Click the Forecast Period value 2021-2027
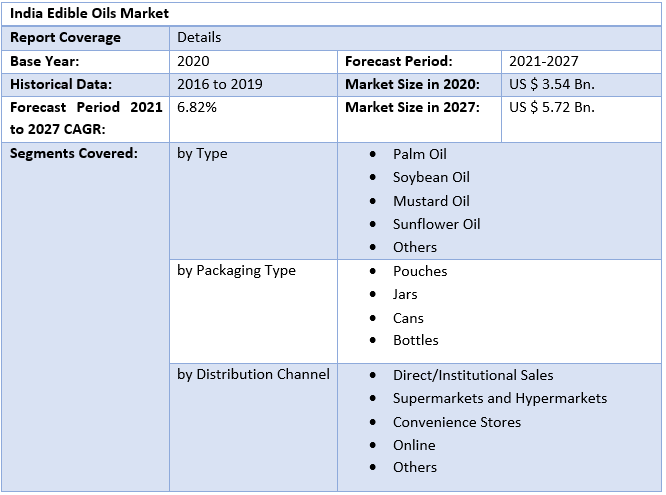666x495 pixels. point(543,61)
